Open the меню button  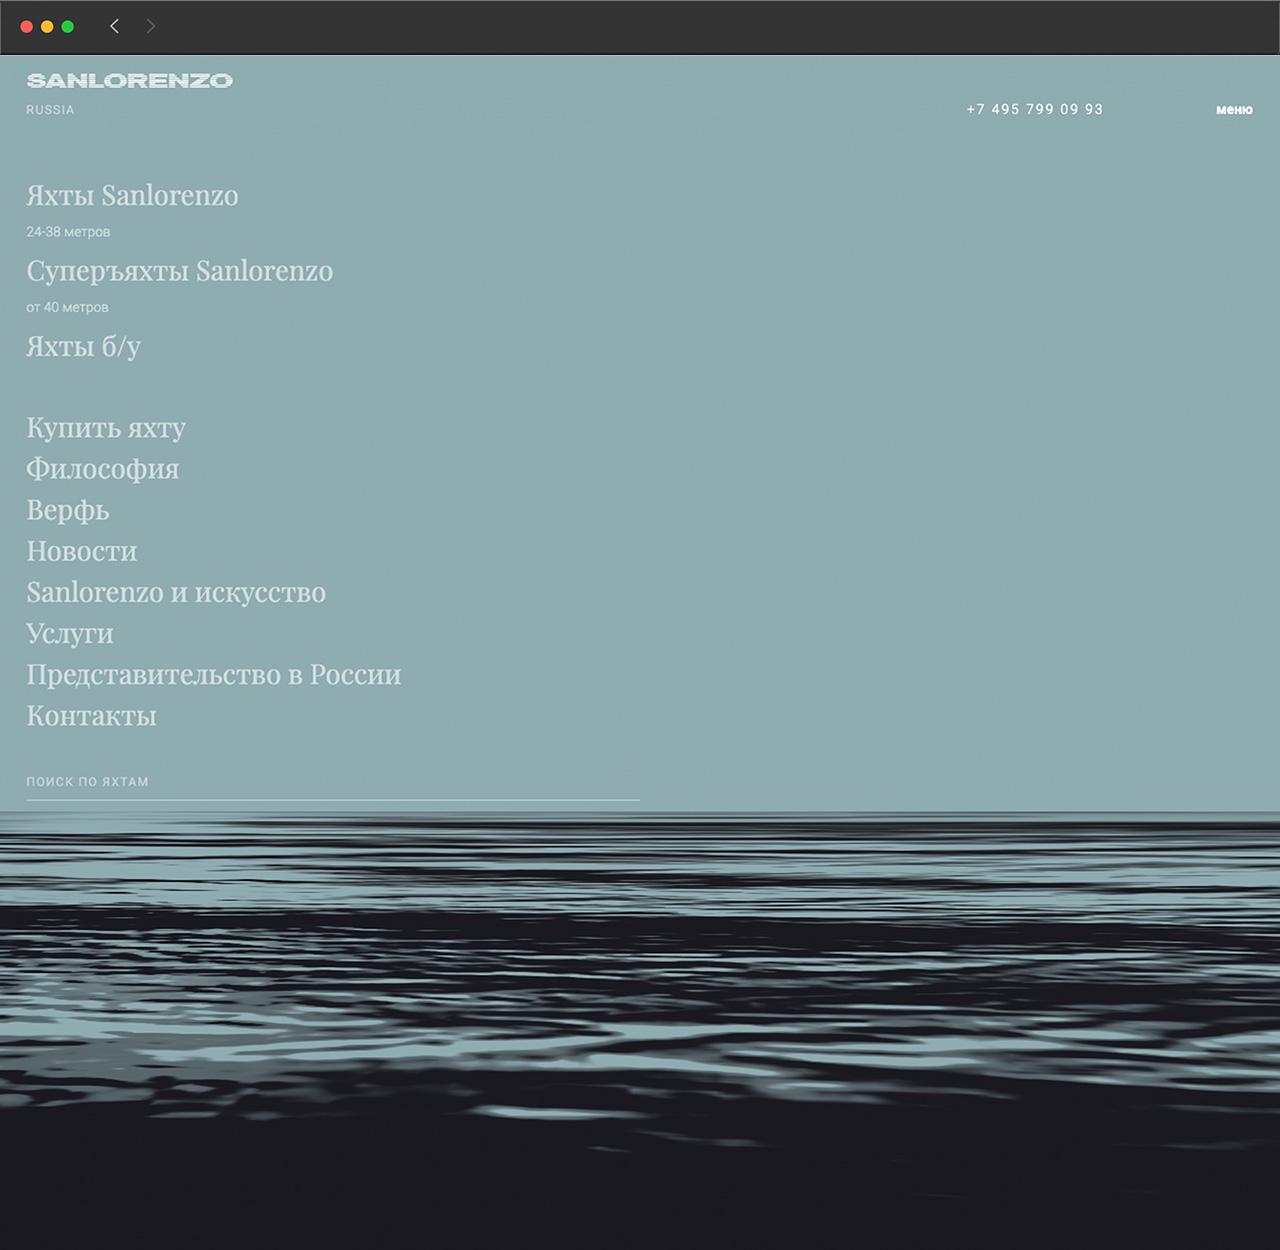click(x=1234, y=110)
